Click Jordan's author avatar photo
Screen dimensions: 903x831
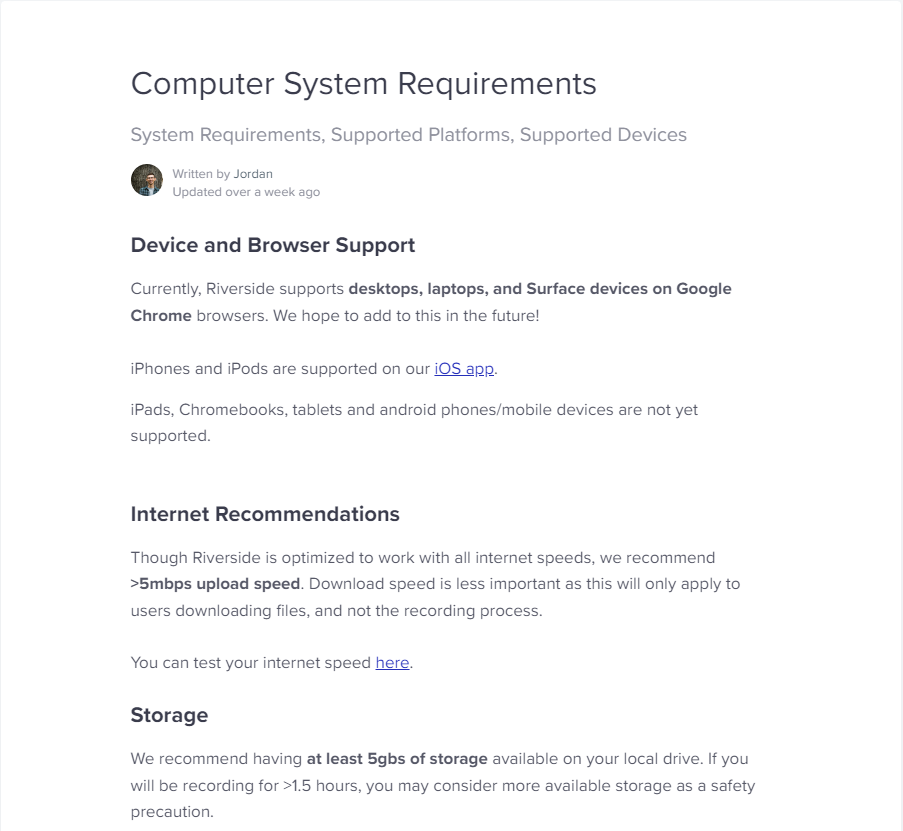point(147,180)
